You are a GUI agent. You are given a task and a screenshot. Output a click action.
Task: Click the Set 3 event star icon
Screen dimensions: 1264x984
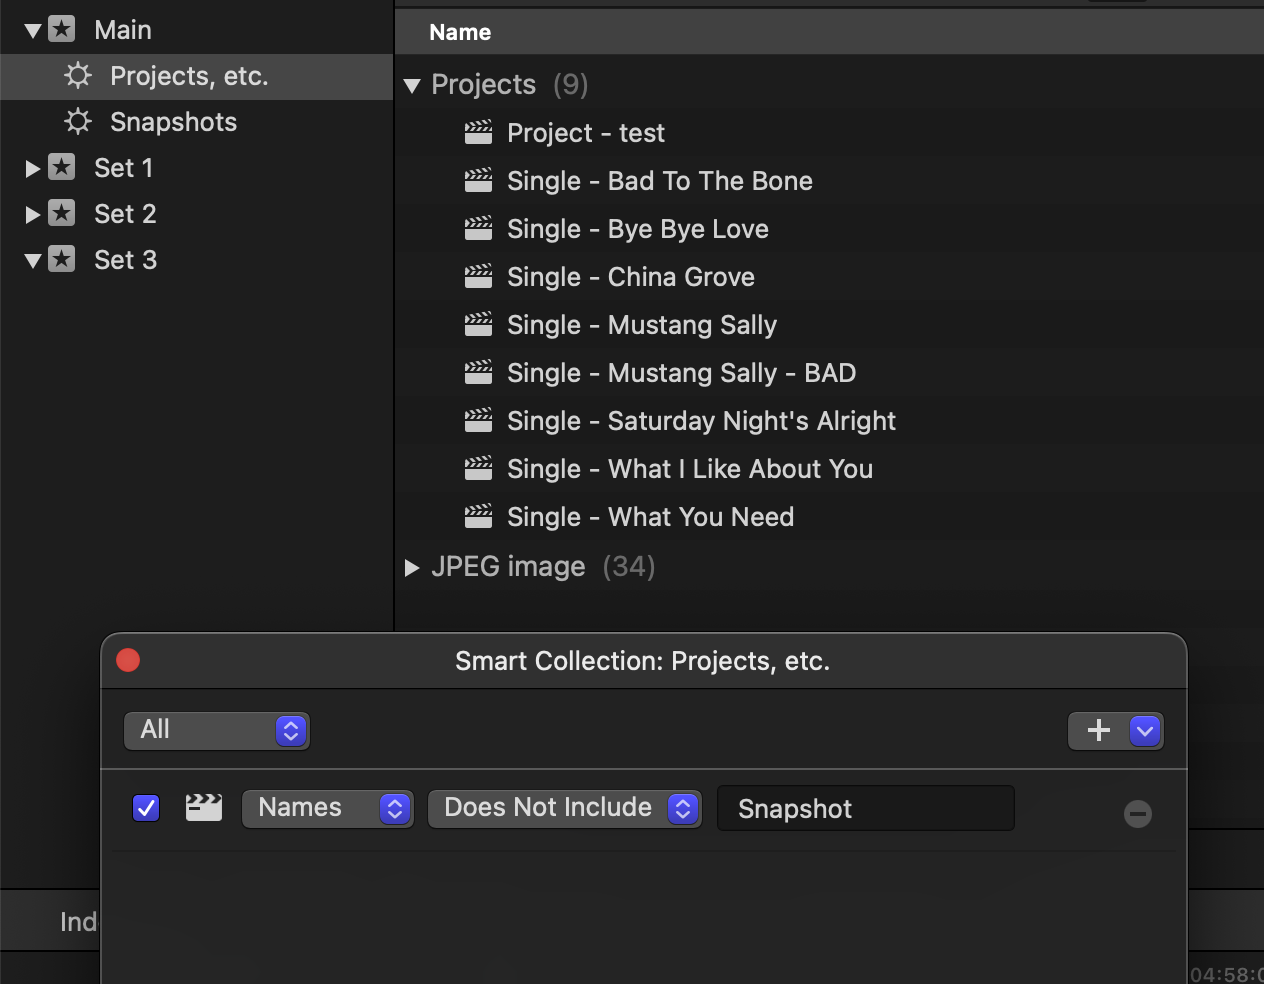point(62,260)
